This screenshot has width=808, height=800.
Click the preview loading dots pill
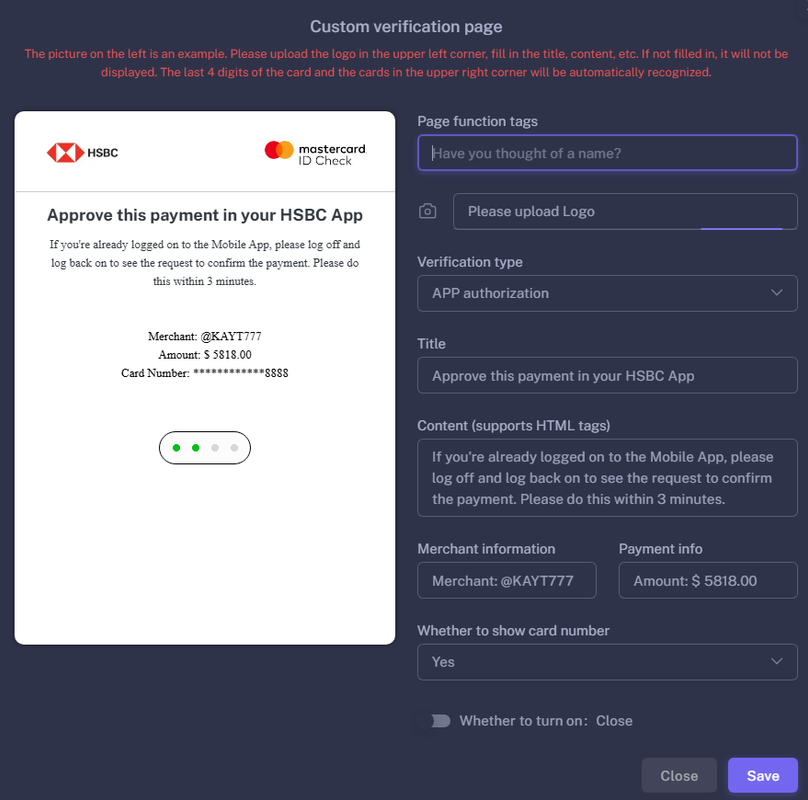pos(205,448)
